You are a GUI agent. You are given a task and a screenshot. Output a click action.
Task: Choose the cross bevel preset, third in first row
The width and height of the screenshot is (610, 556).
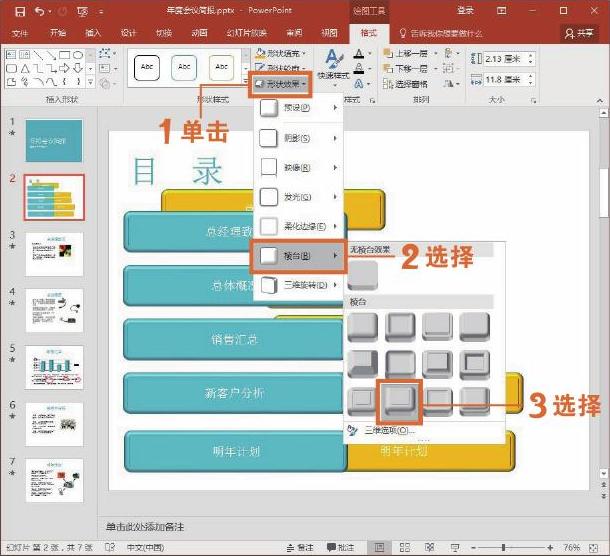(438, 327)
